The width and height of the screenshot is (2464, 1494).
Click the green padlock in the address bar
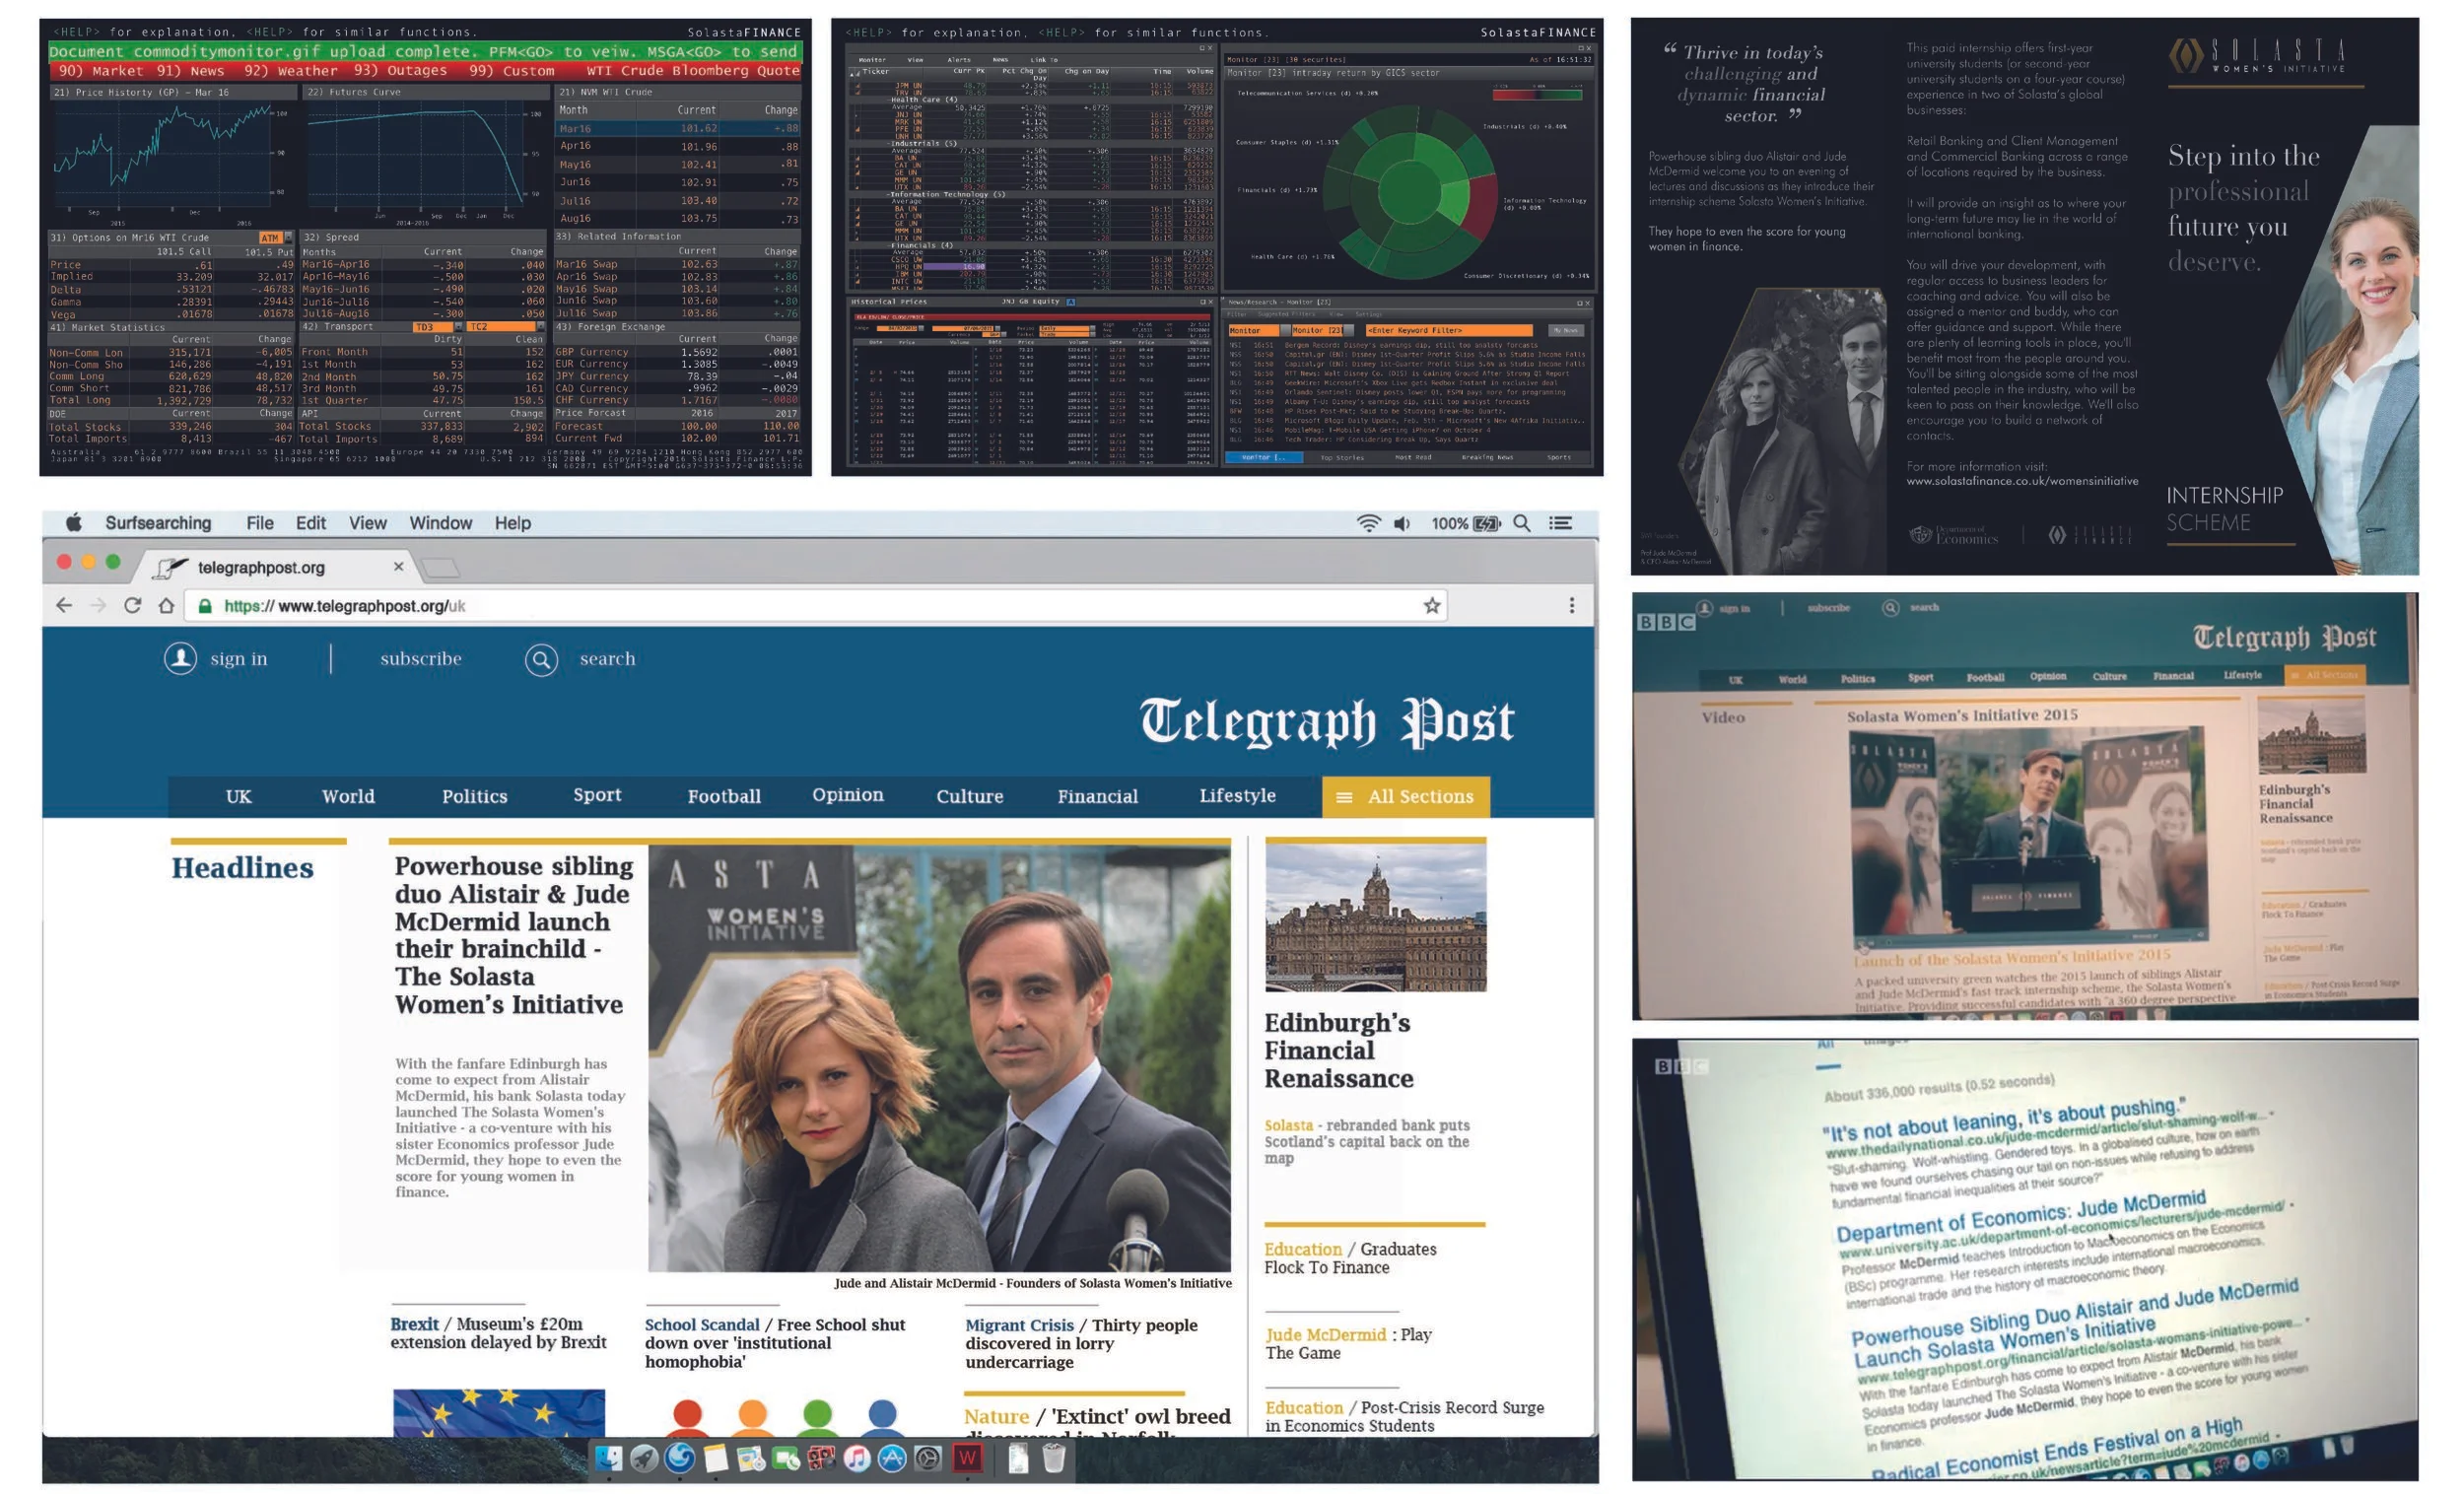[x=205, y=606]
